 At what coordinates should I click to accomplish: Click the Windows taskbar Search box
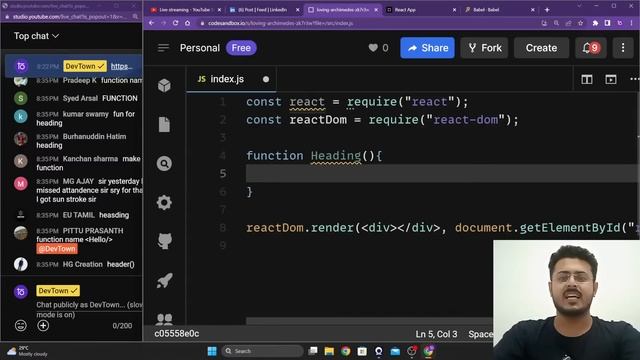point(262,351)
